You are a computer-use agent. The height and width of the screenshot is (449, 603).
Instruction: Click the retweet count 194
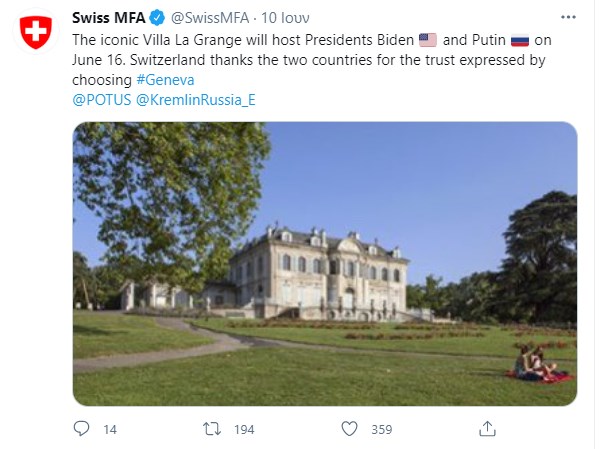[243, 429]
